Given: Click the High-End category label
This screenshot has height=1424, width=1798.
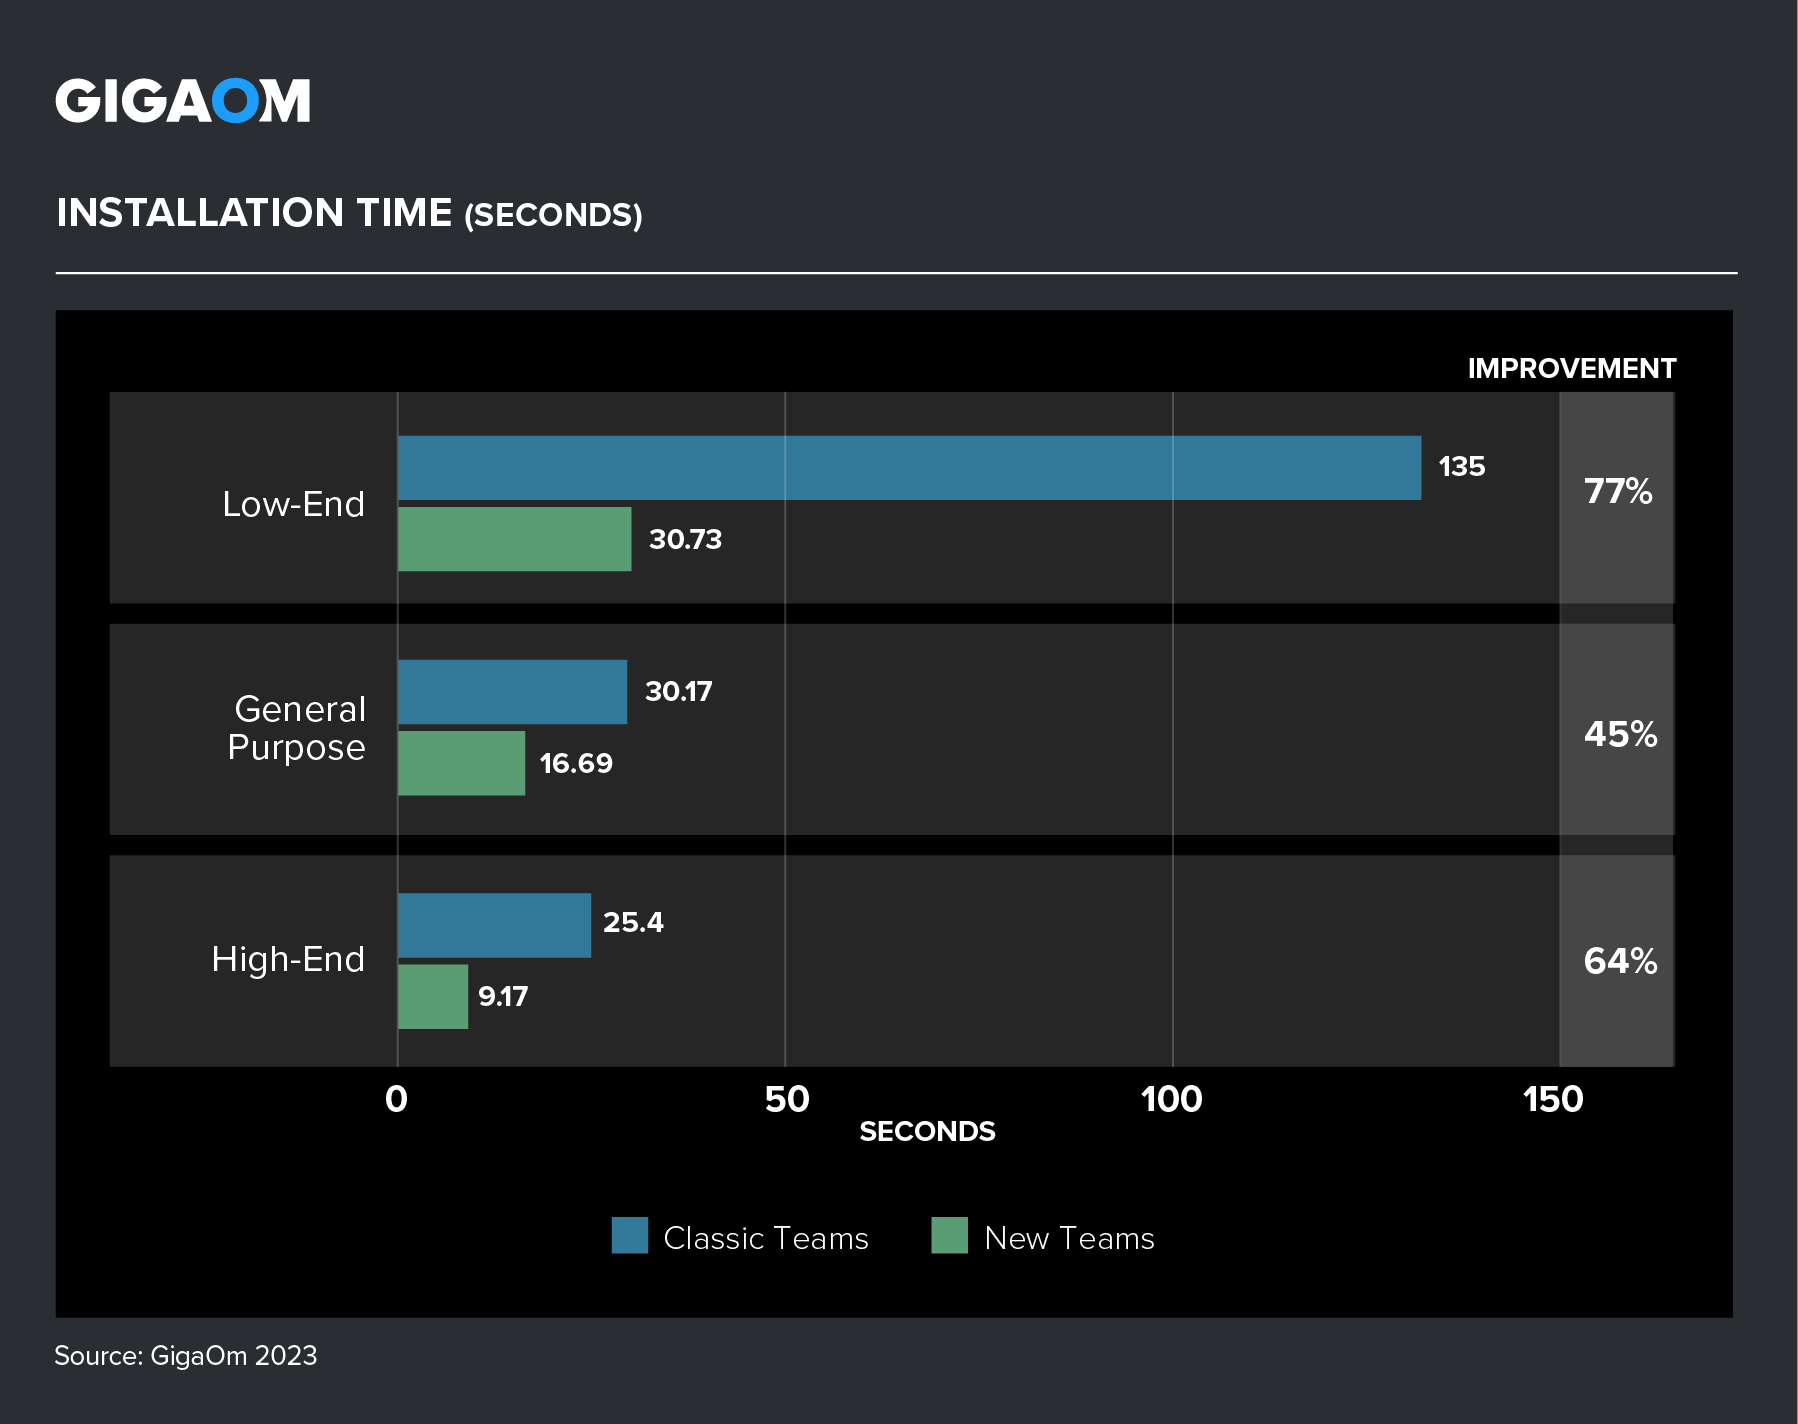Looking at the screenshot, I should click(x=288, y=959).
